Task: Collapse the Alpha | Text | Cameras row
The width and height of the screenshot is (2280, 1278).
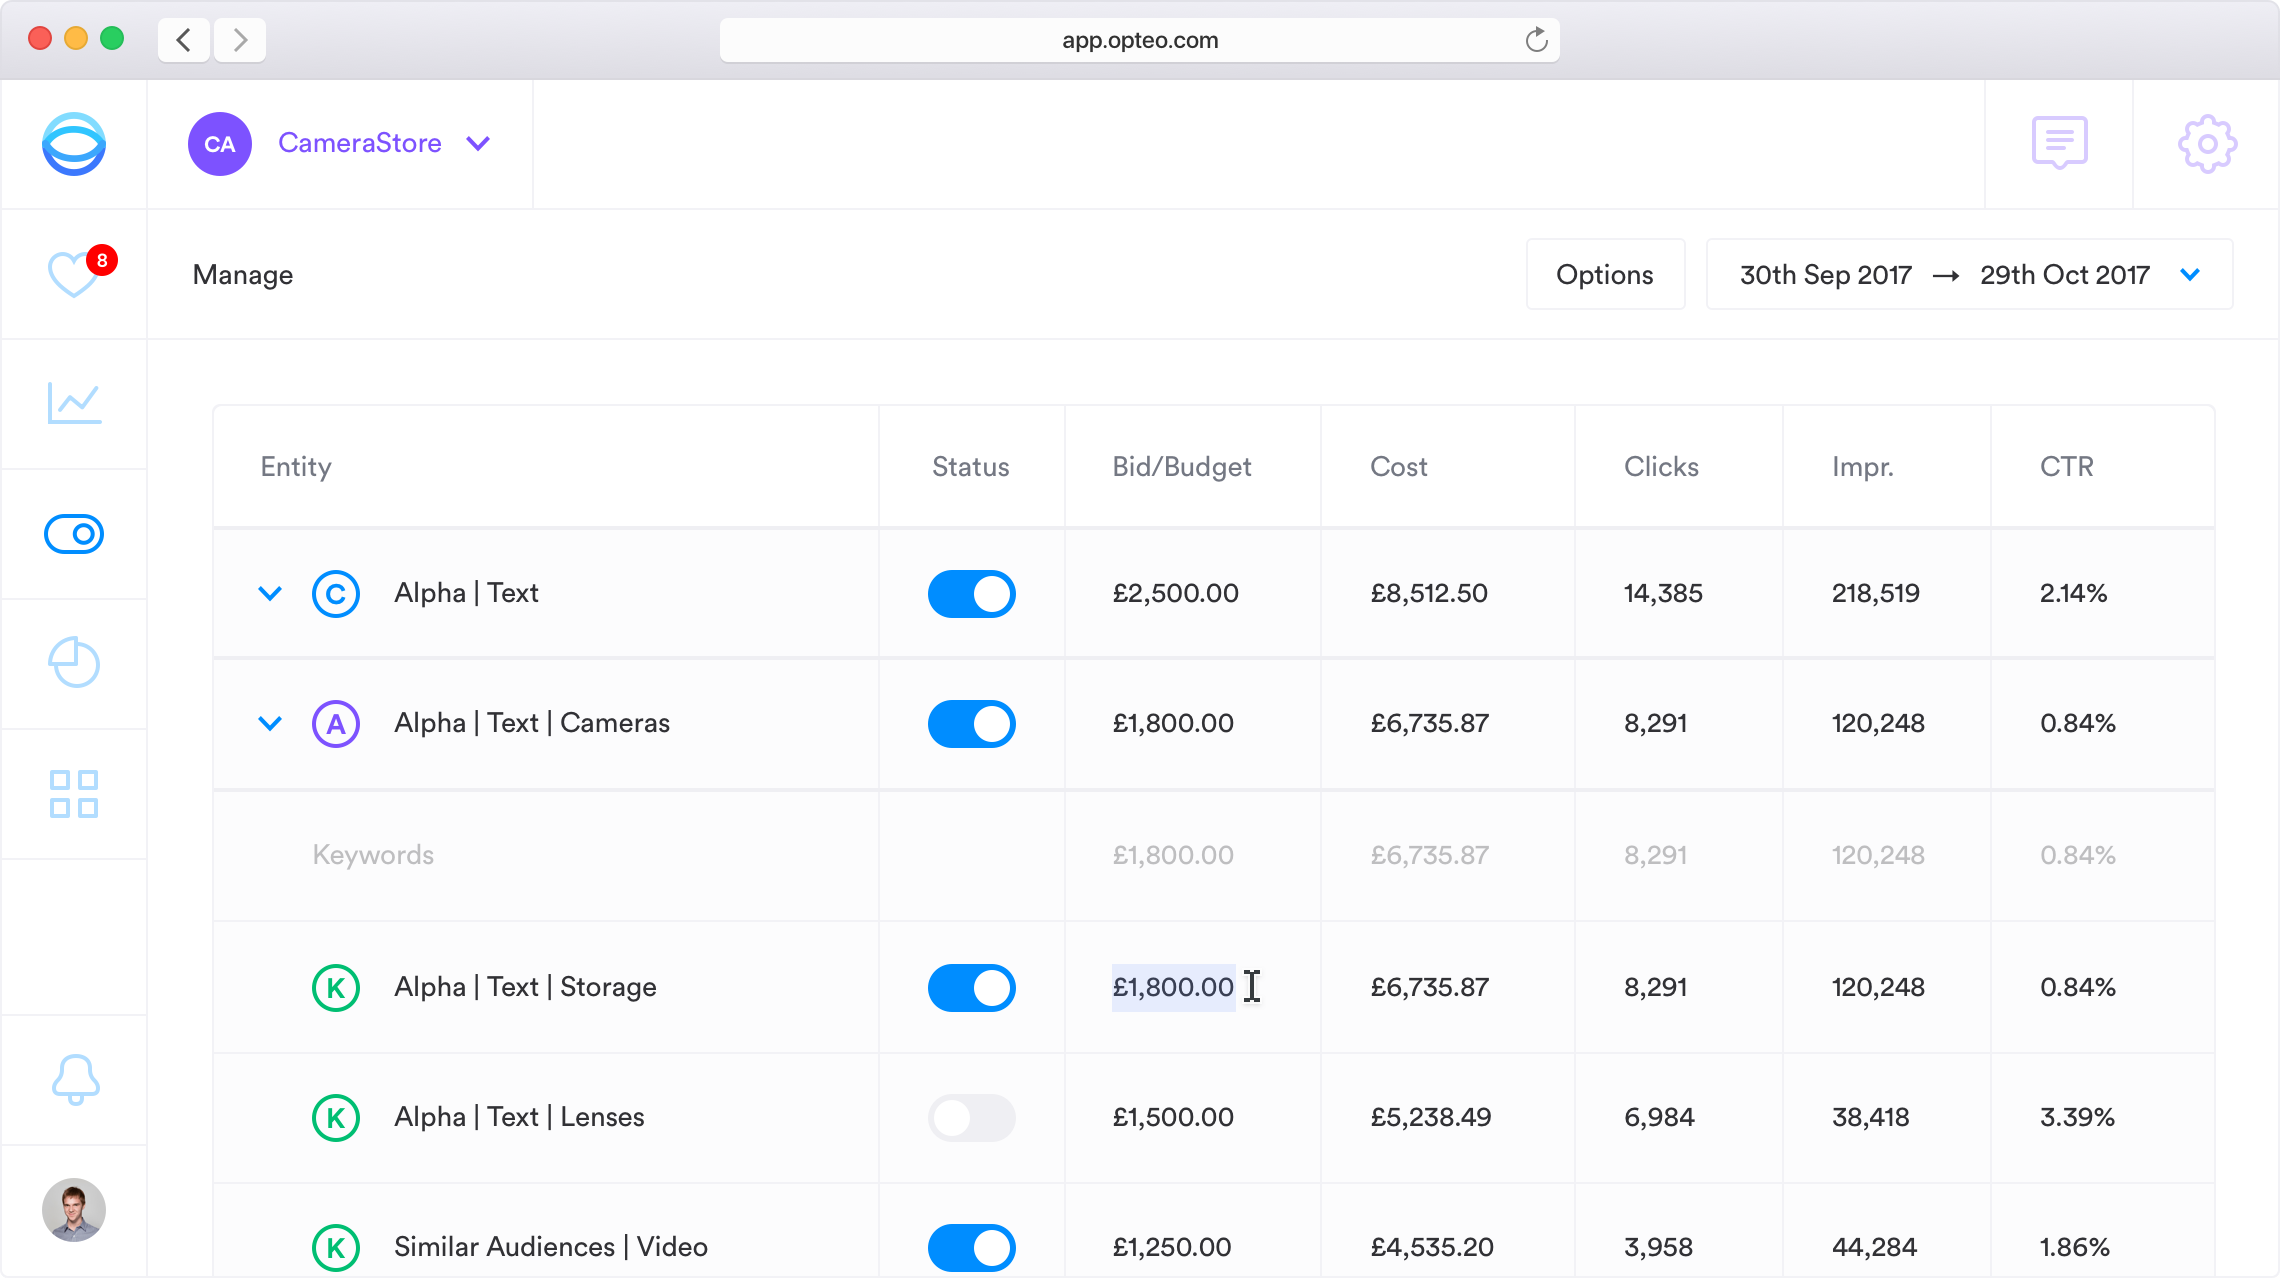Action: point(270,723)
